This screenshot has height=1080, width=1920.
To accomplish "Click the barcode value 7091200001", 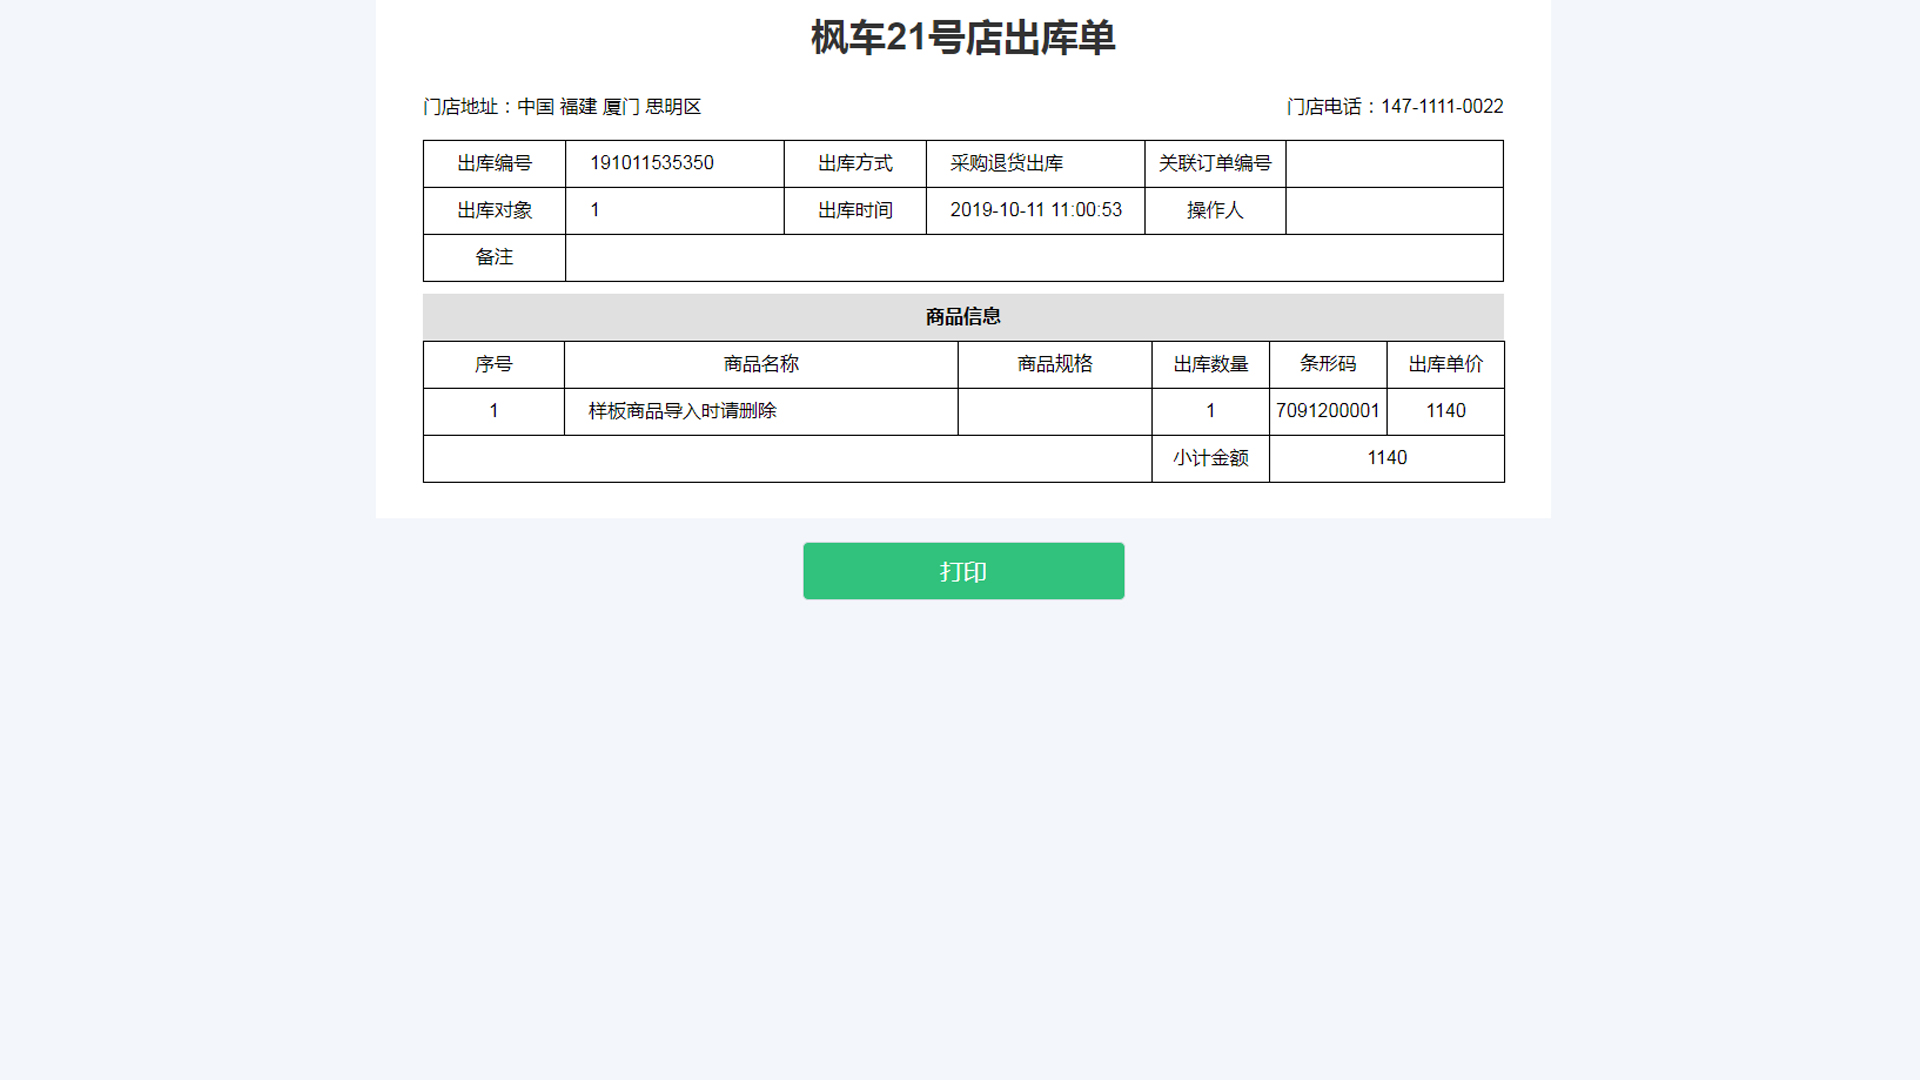I will 1327,411.
